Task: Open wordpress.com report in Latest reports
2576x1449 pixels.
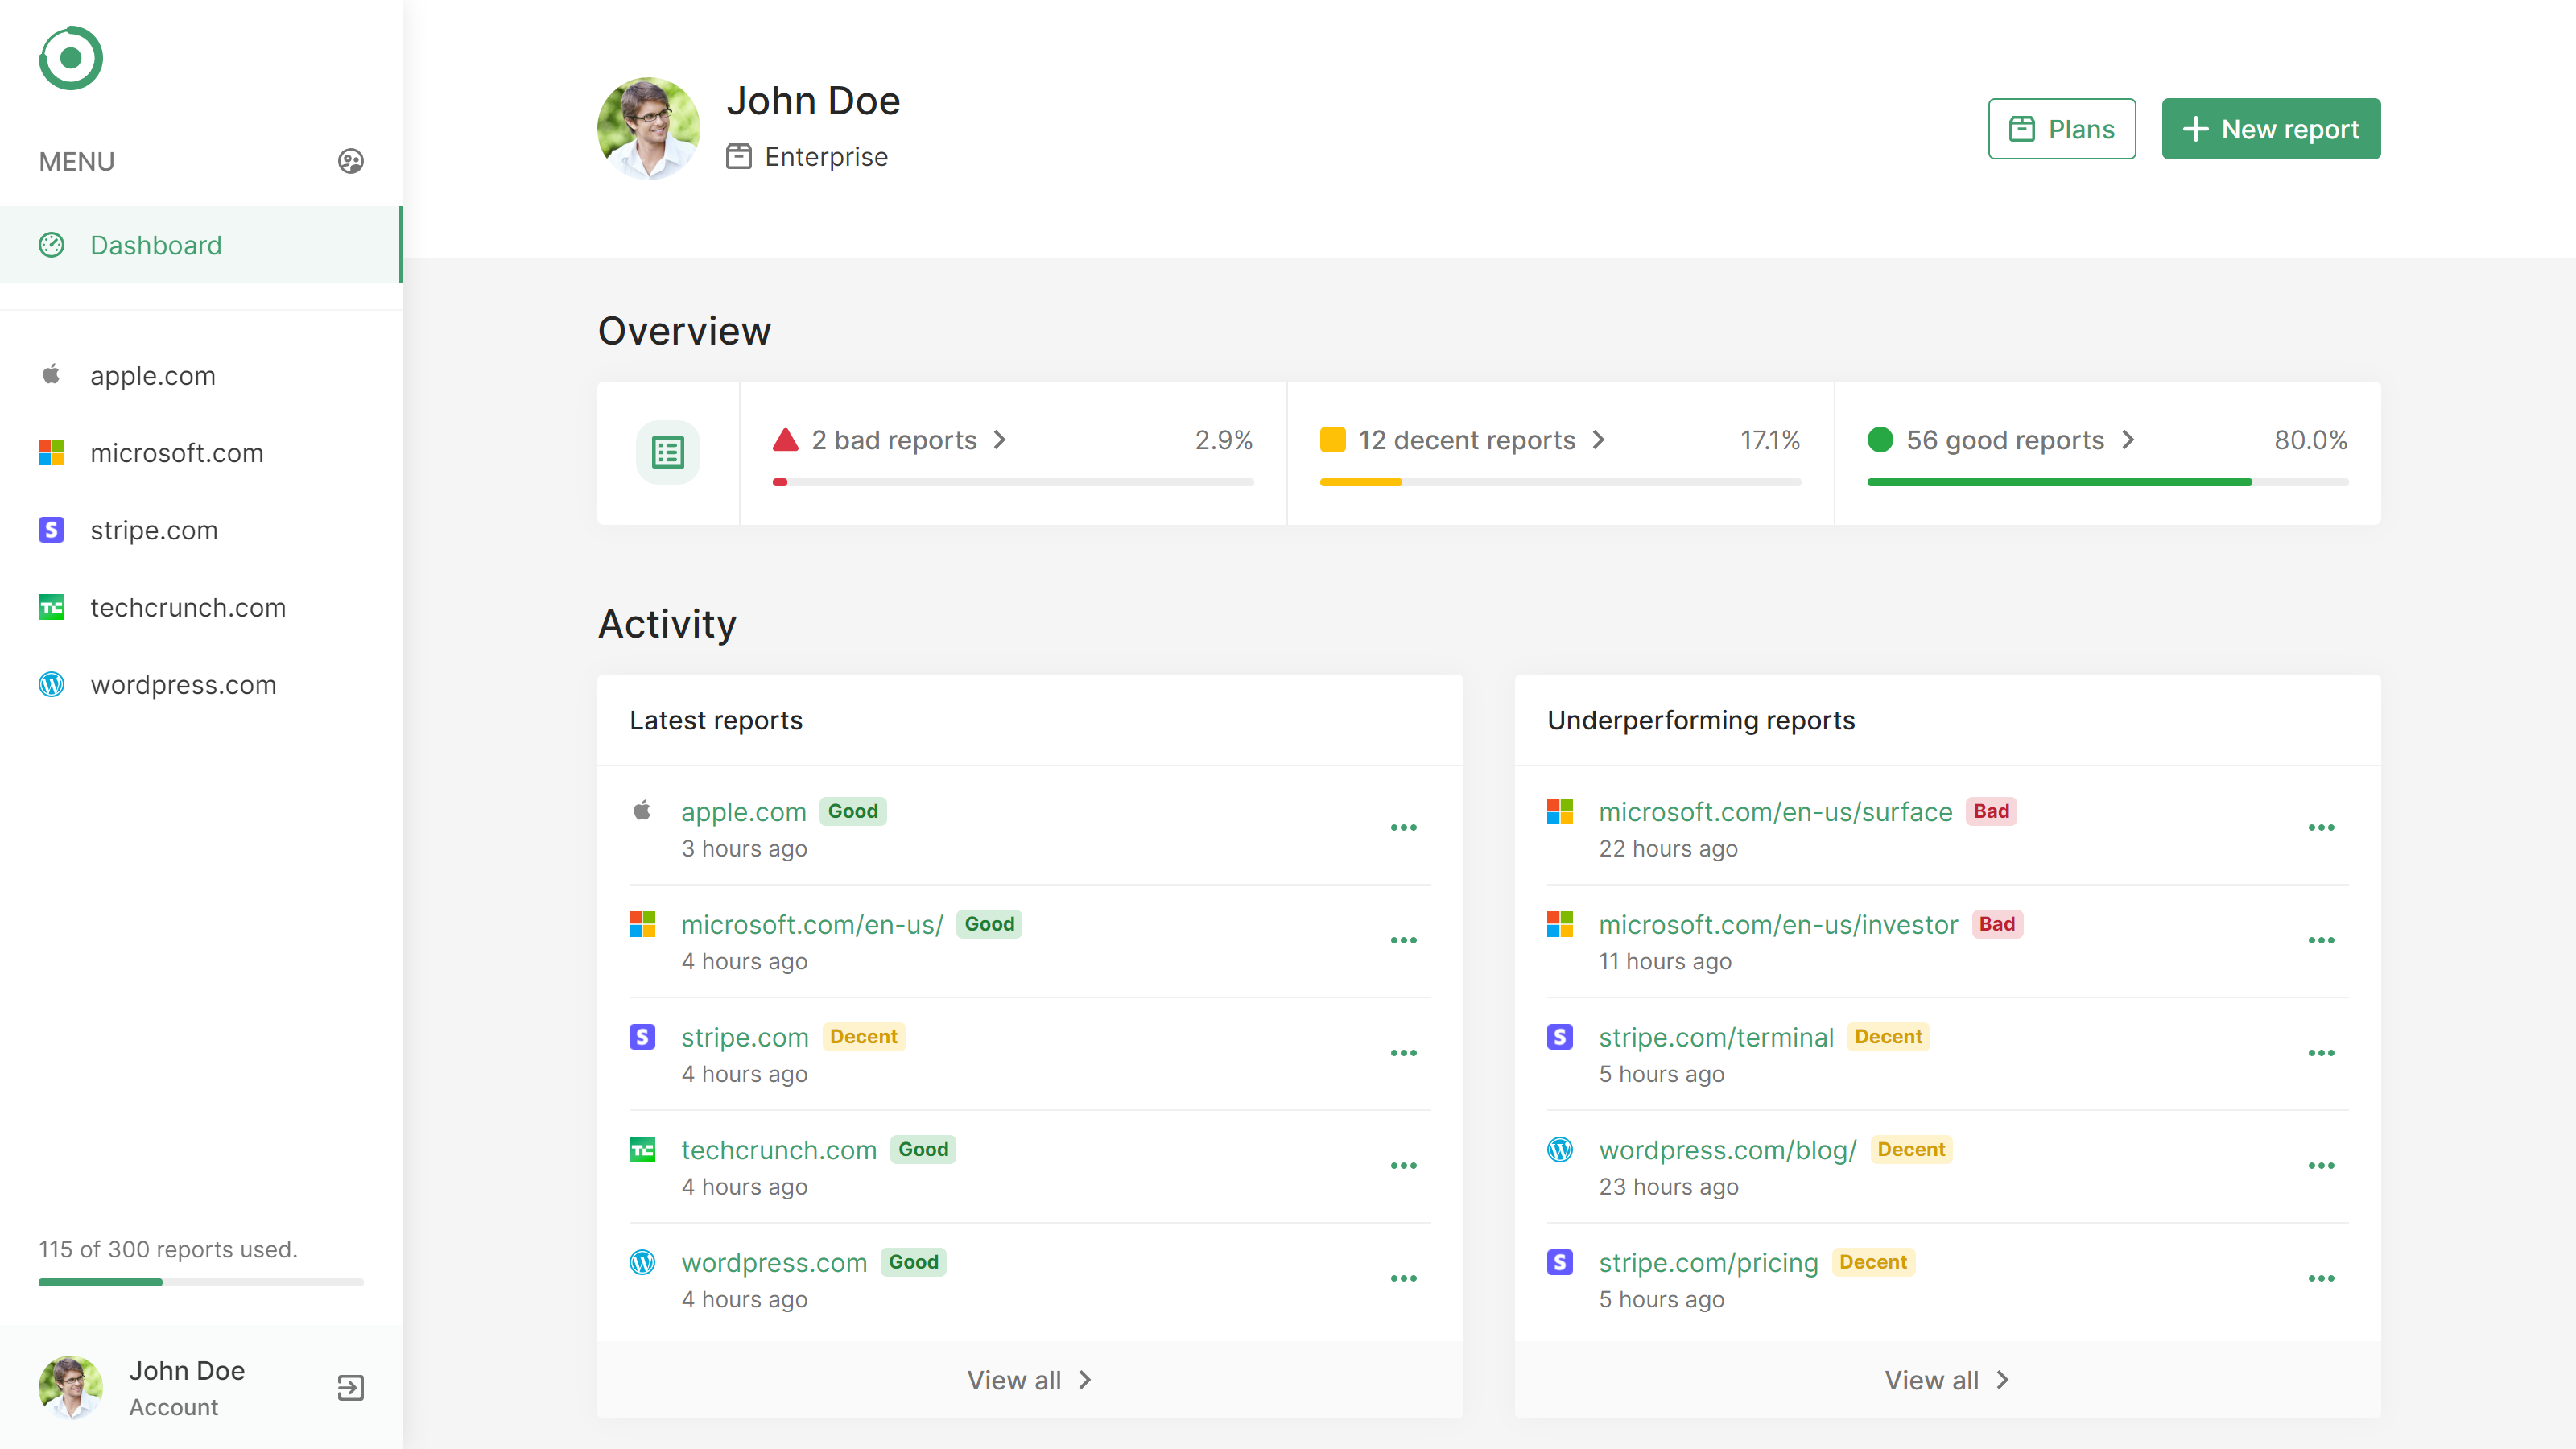Action: (x=774, y=1263)
